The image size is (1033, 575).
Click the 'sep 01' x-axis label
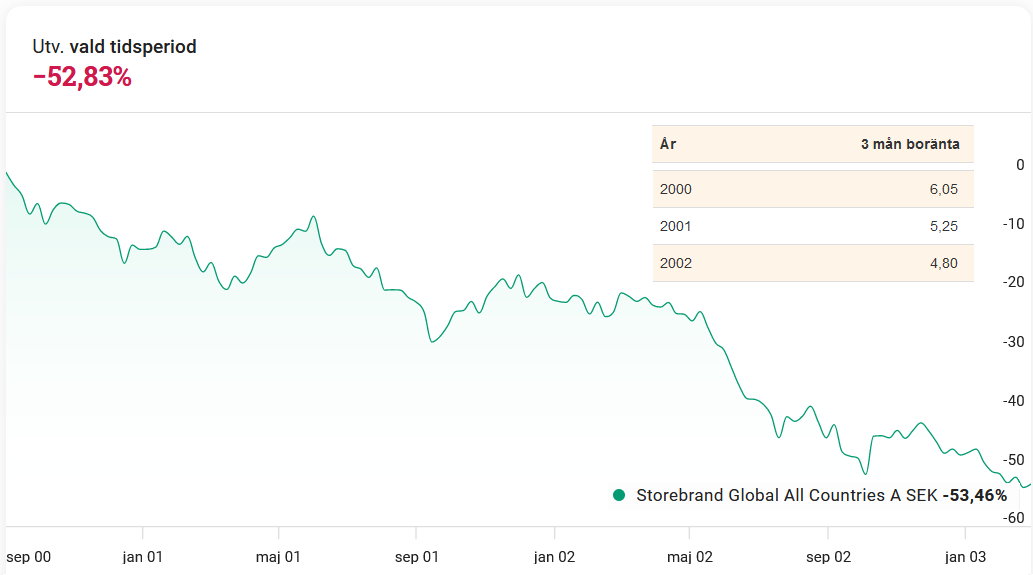(x=416, y=557)
